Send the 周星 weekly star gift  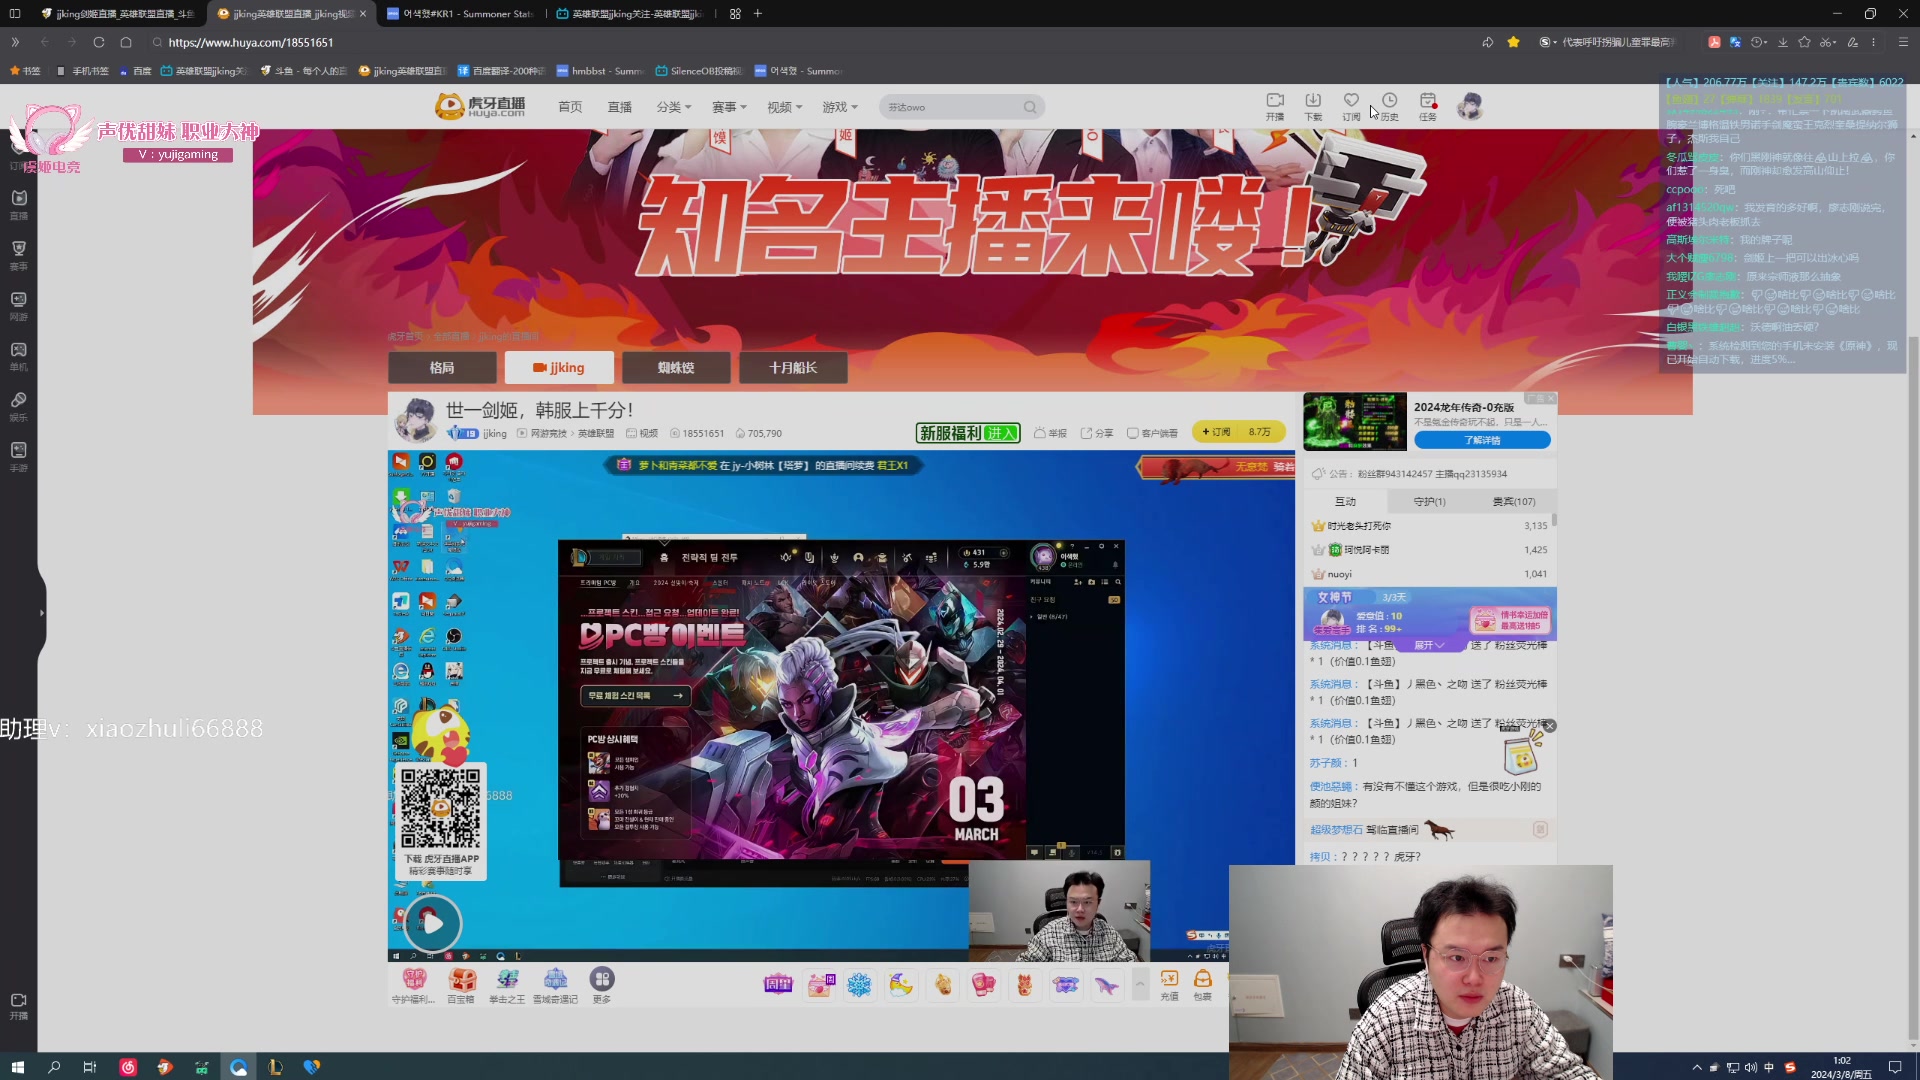[x=778, y=985]
